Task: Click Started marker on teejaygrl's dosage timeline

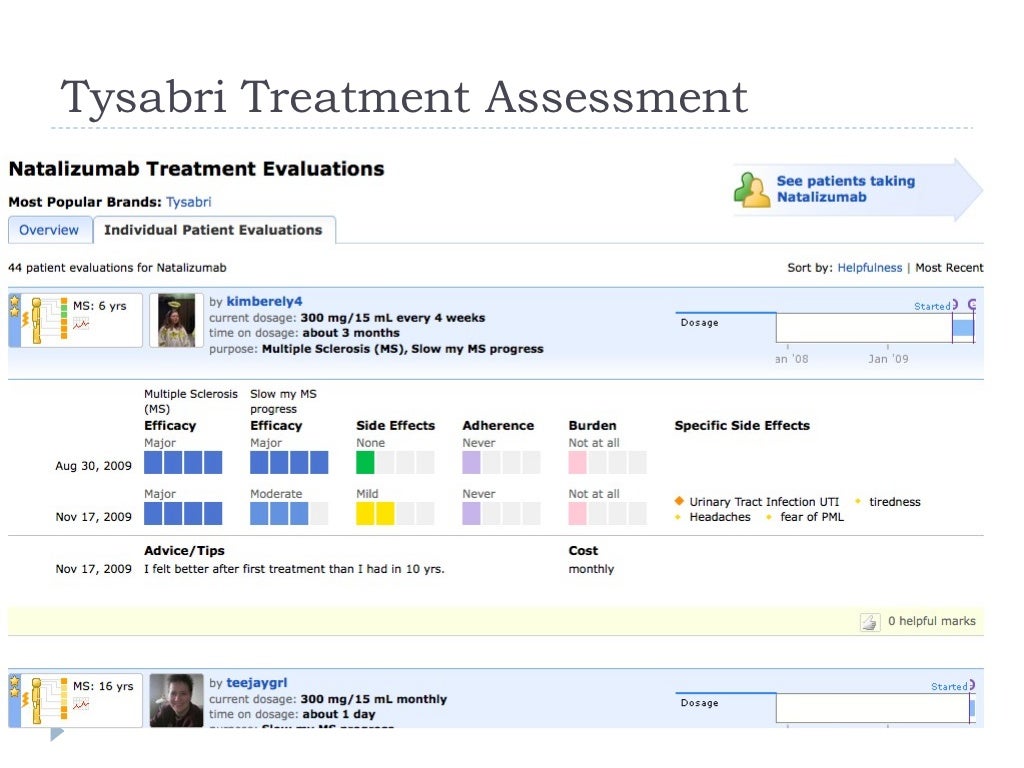Action: coord(949,687)
